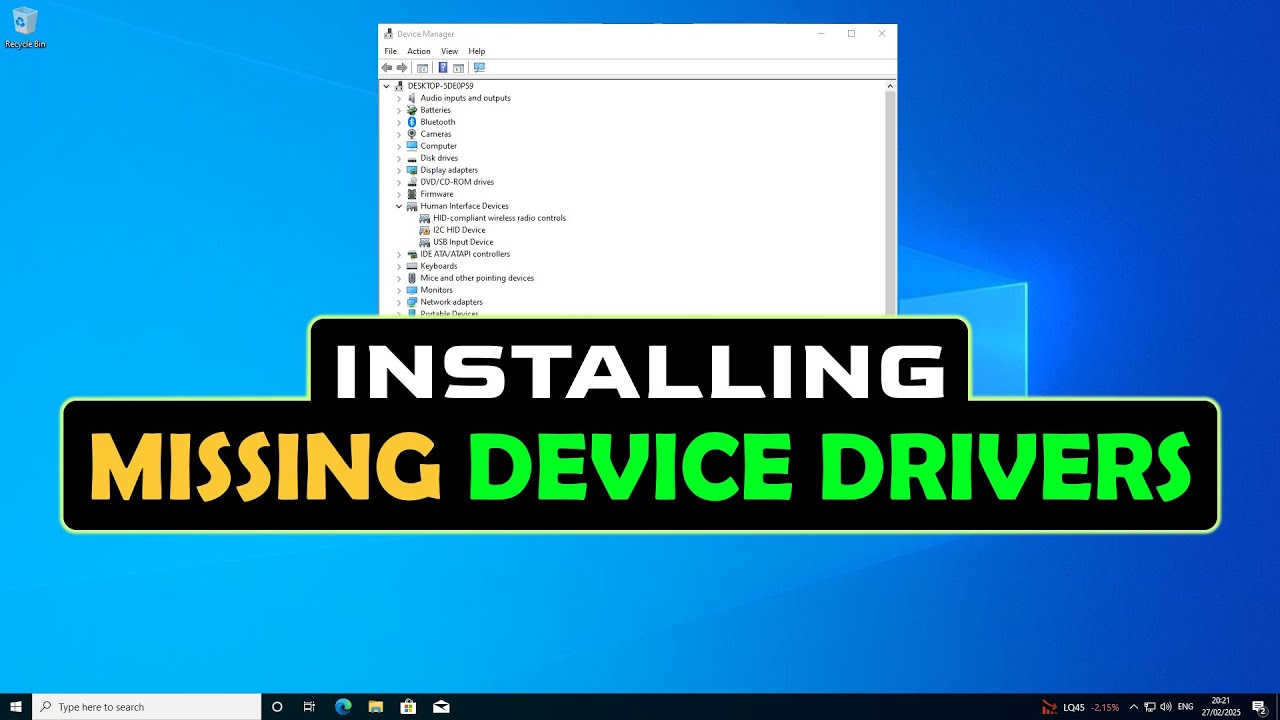Select DVD/CD-ROM drives label
1280x720 pixels.
point(457,182)
